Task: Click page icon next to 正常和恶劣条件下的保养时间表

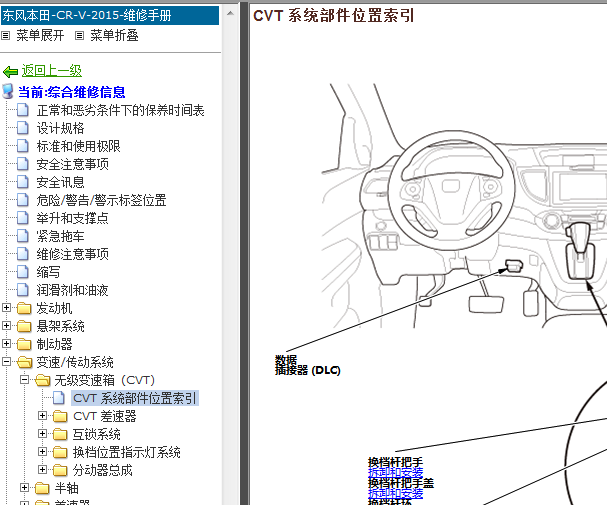Action: pos(23,110)
